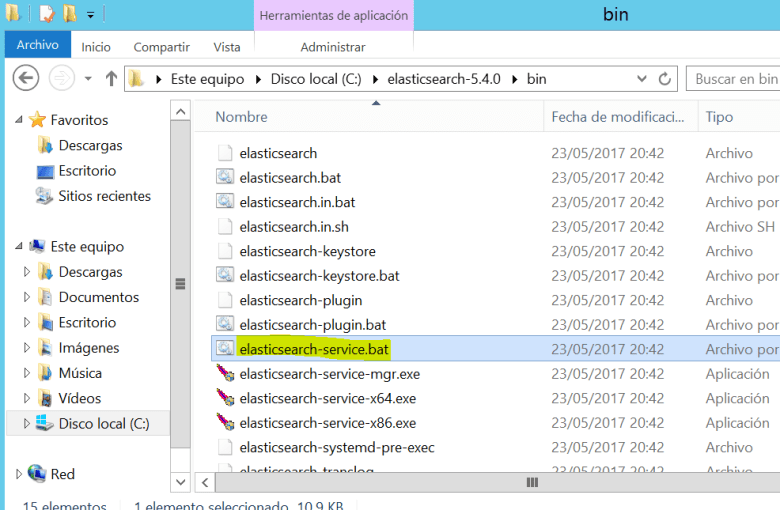Click the Buscar en bin search field
Viewport: 780px width, 510px height.
(x=735, y=79)
